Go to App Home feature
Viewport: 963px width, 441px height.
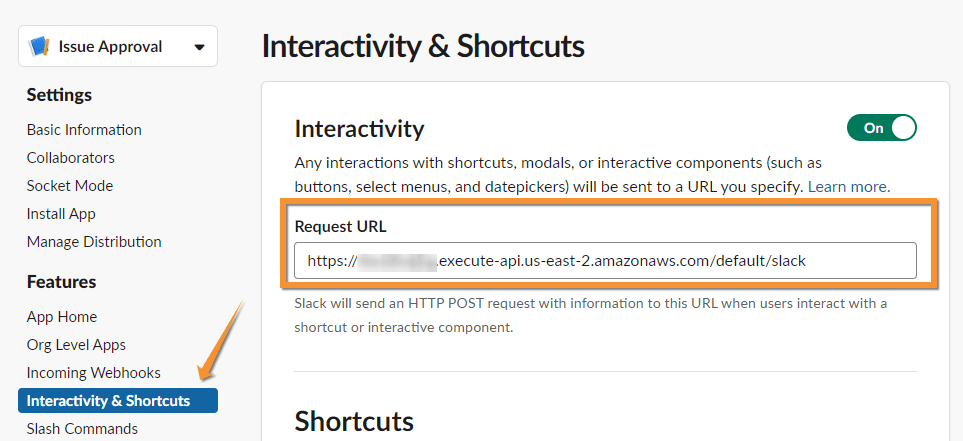coord(62,317)
